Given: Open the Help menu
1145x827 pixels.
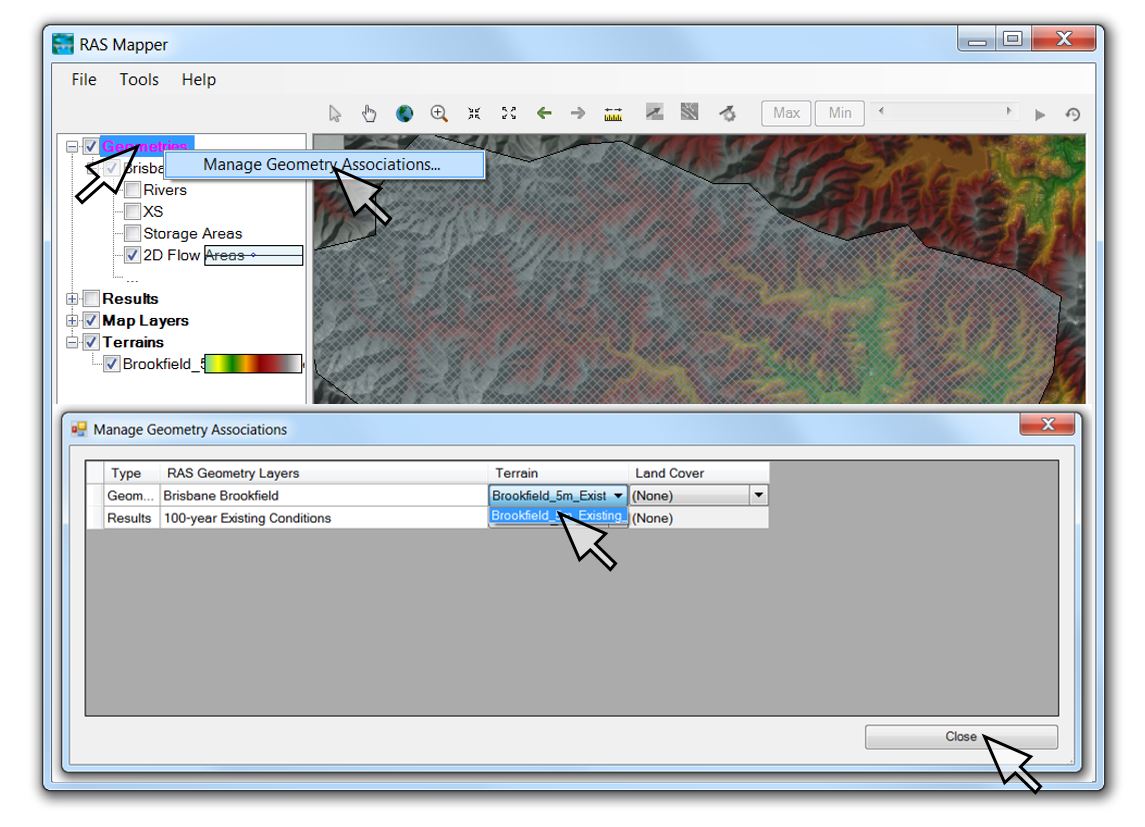Looking at the screenshot, I should point(199,80).
